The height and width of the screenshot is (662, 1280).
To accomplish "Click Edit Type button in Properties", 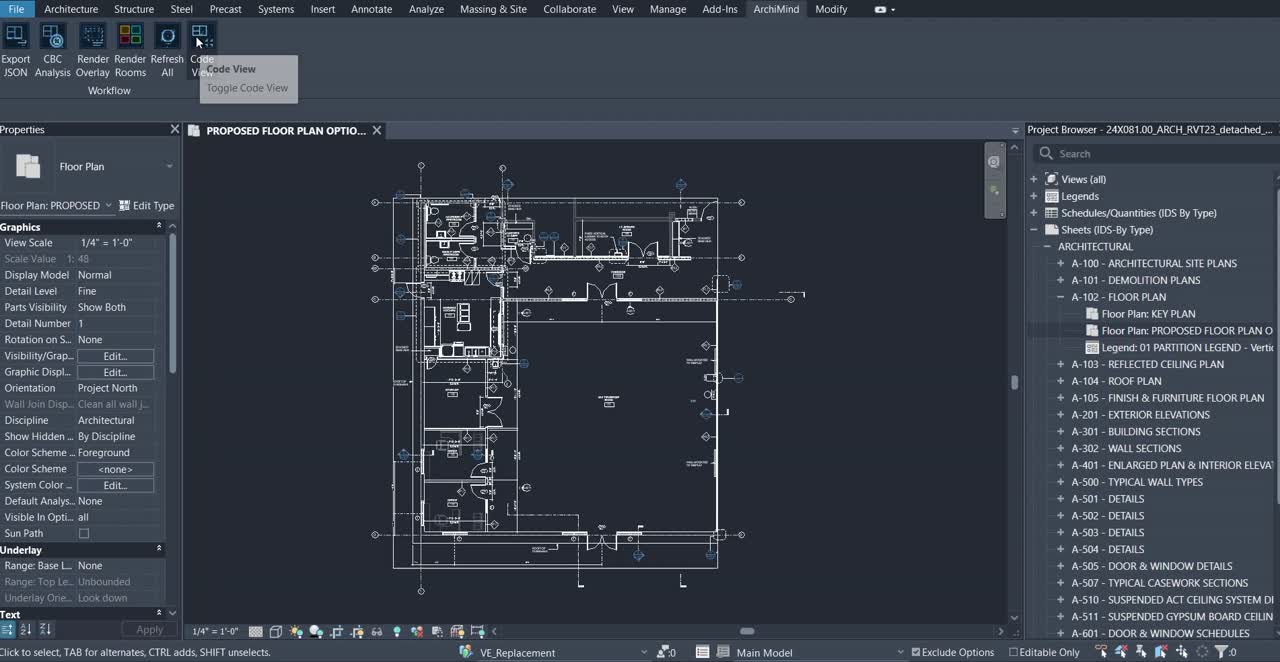I will [147, 205].
